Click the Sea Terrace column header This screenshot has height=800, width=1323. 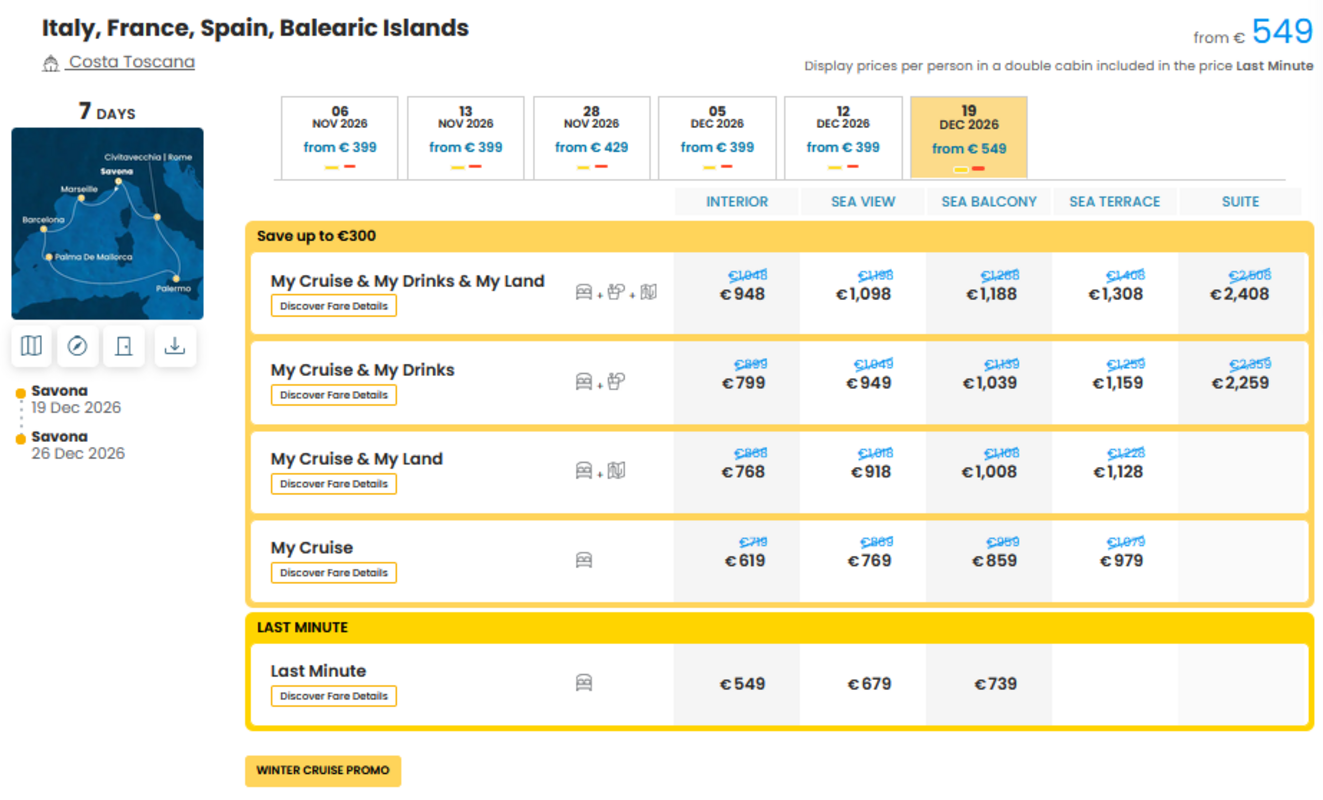point(1115,201)
